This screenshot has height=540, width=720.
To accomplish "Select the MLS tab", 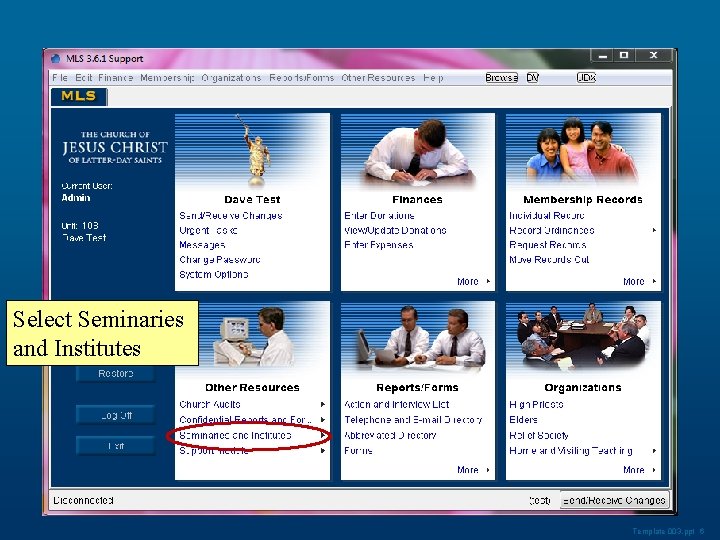I will click(79, 96).
